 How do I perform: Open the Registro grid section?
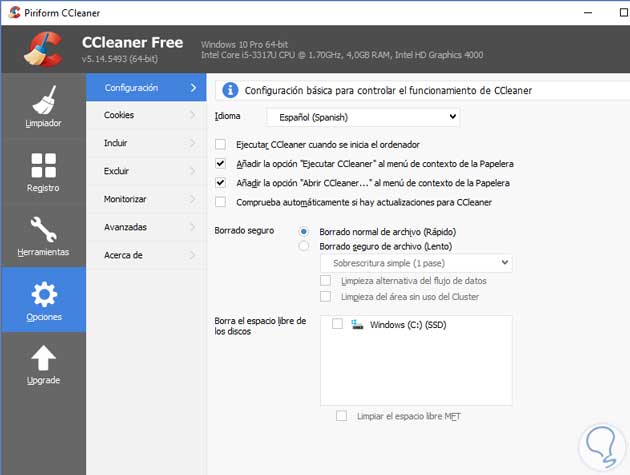pyautogui.click(x=43, y=171)
